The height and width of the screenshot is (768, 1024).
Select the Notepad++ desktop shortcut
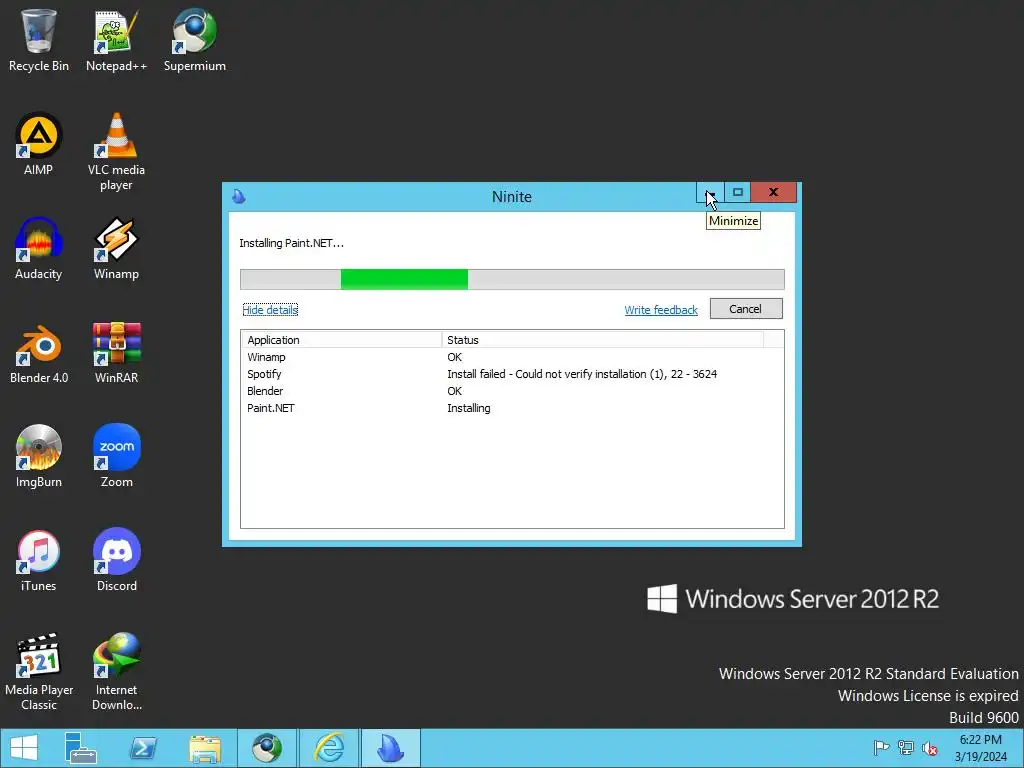pyautogui.click(x=116, y=40)
